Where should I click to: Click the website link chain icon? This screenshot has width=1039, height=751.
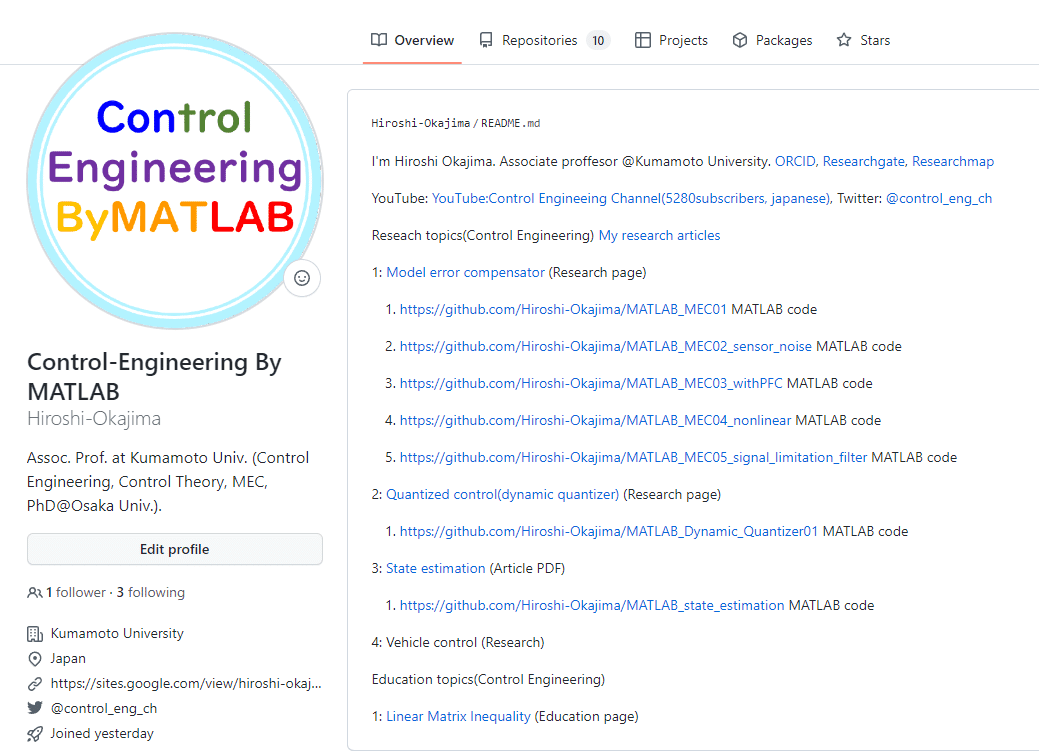pyautogui.click(x=35, y=684)
